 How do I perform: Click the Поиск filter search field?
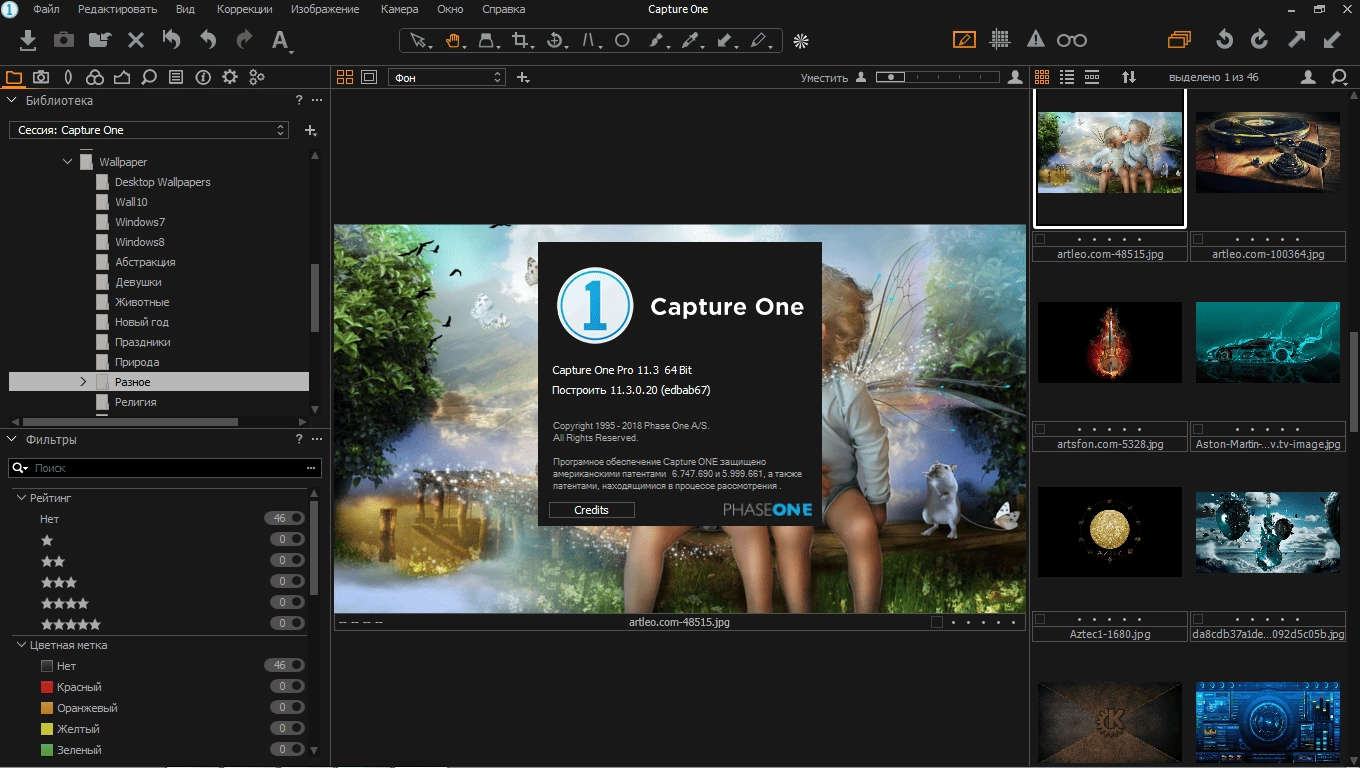(167, 468)
